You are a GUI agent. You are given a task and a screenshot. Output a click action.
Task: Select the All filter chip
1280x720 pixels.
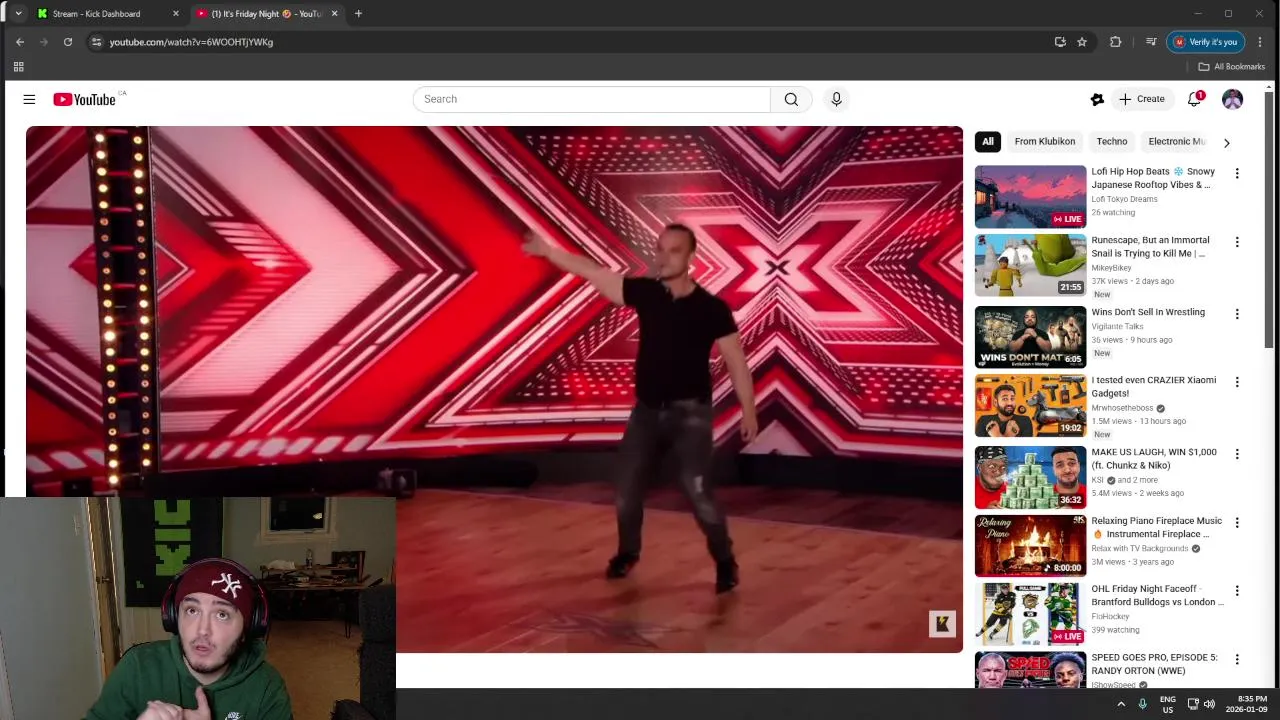point(988,142)
